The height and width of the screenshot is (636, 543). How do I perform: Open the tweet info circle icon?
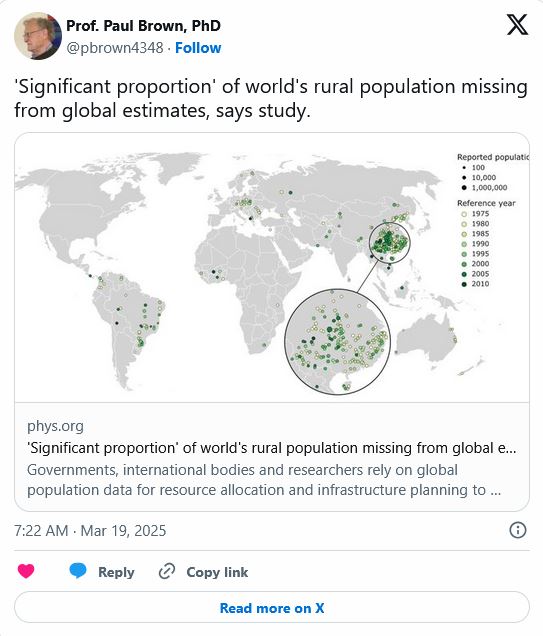click(x=517, y=530)
